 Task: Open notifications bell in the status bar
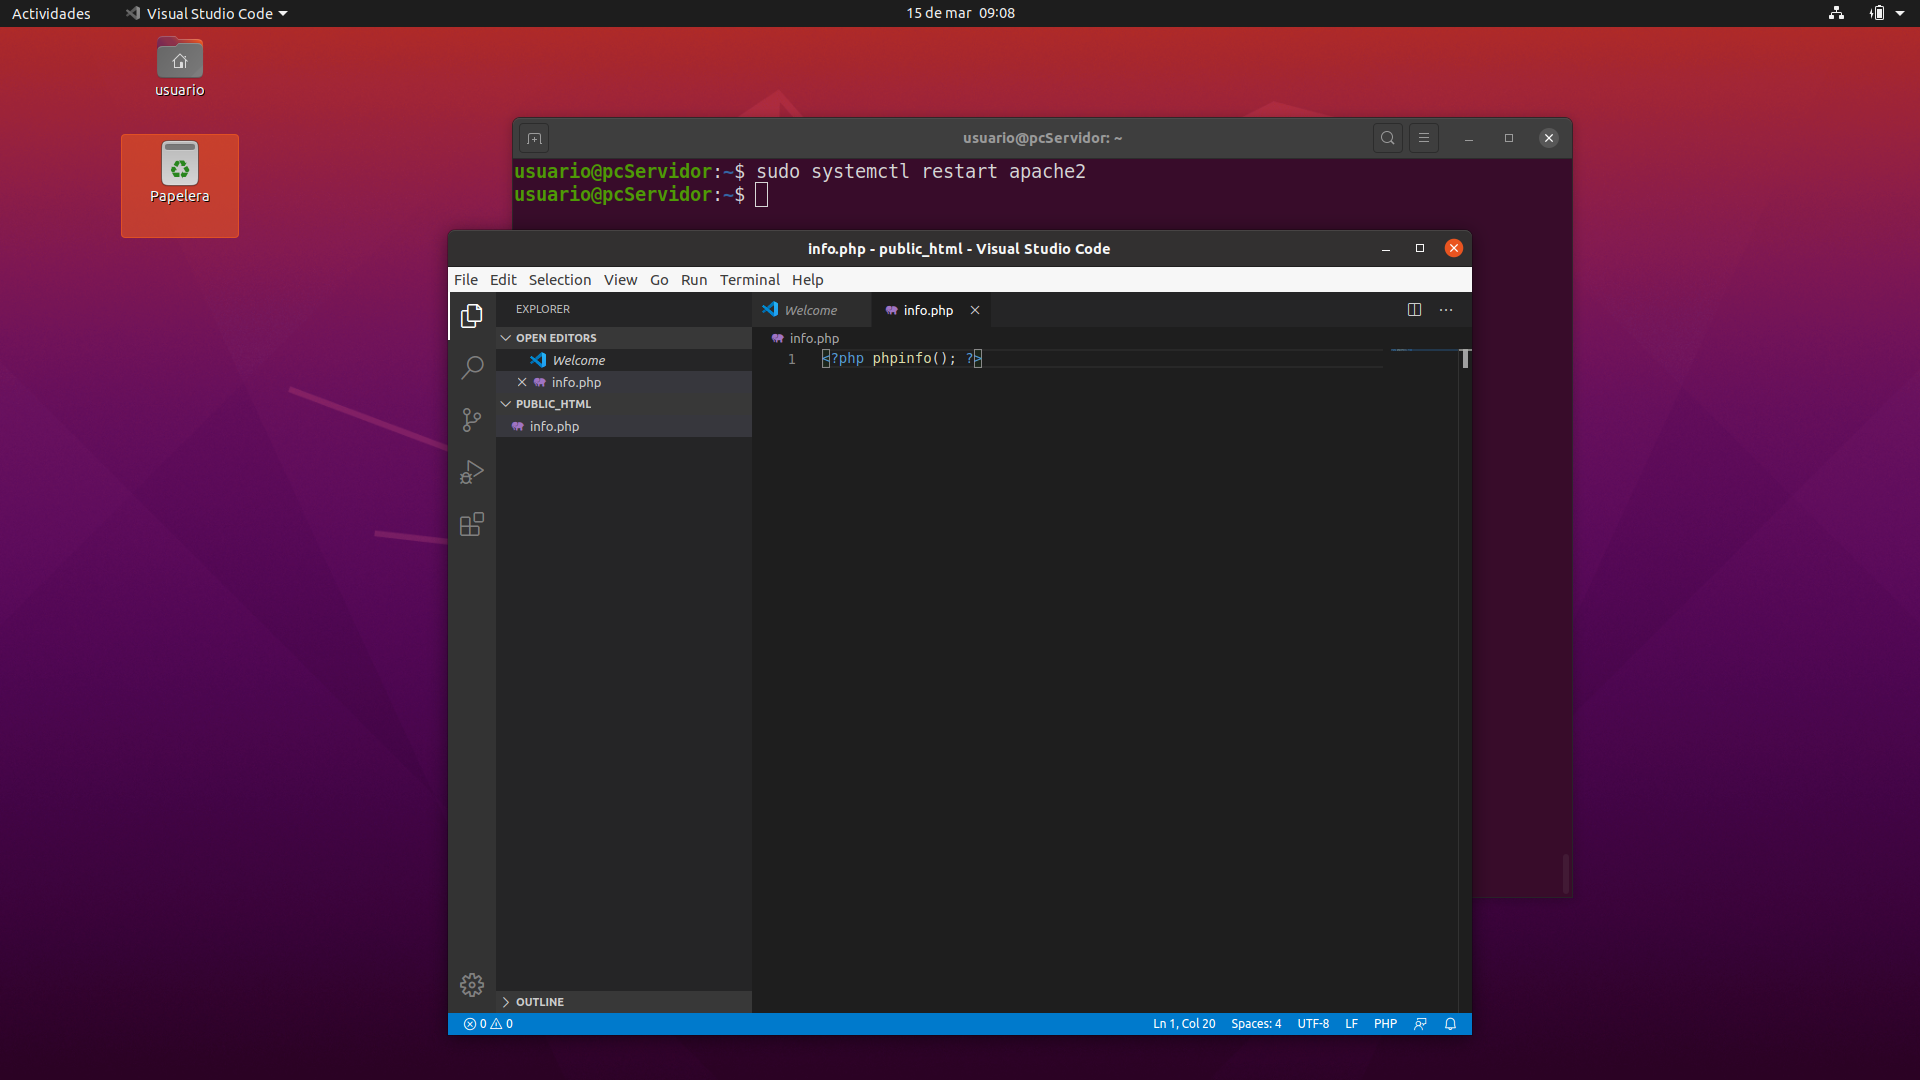point(1450,1024)
